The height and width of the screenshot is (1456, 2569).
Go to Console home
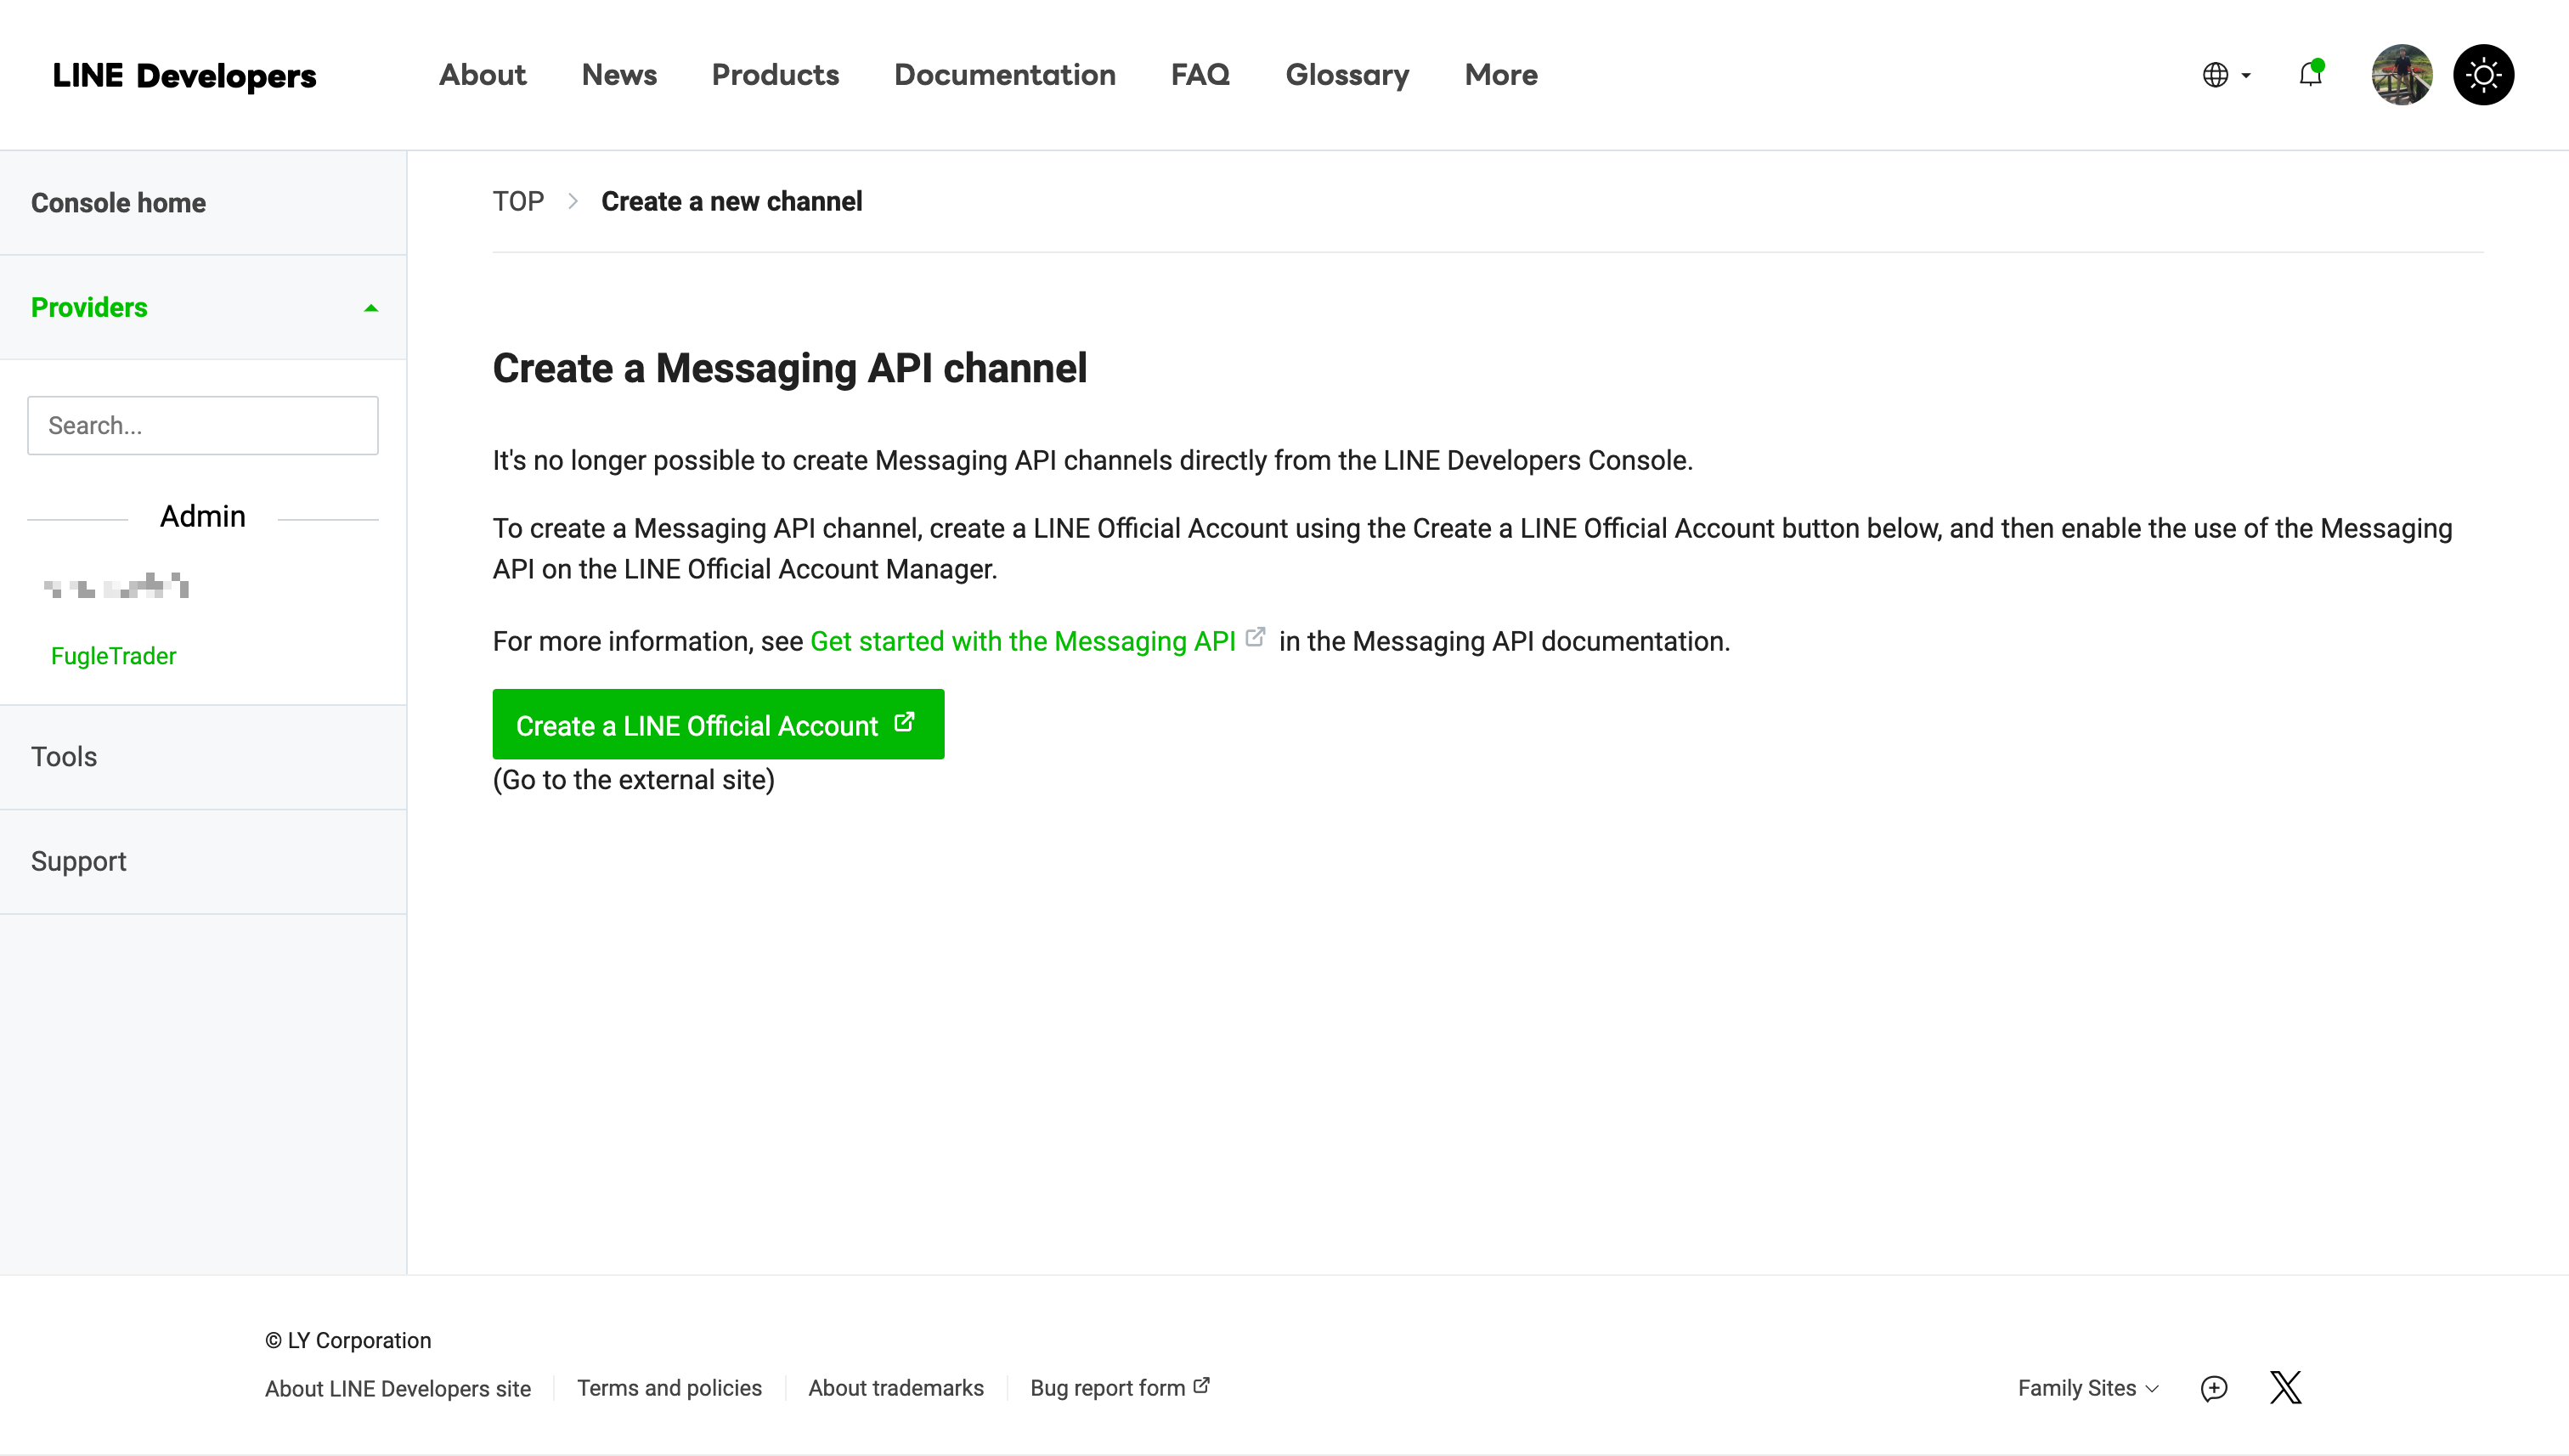click(x=203, y=203)
